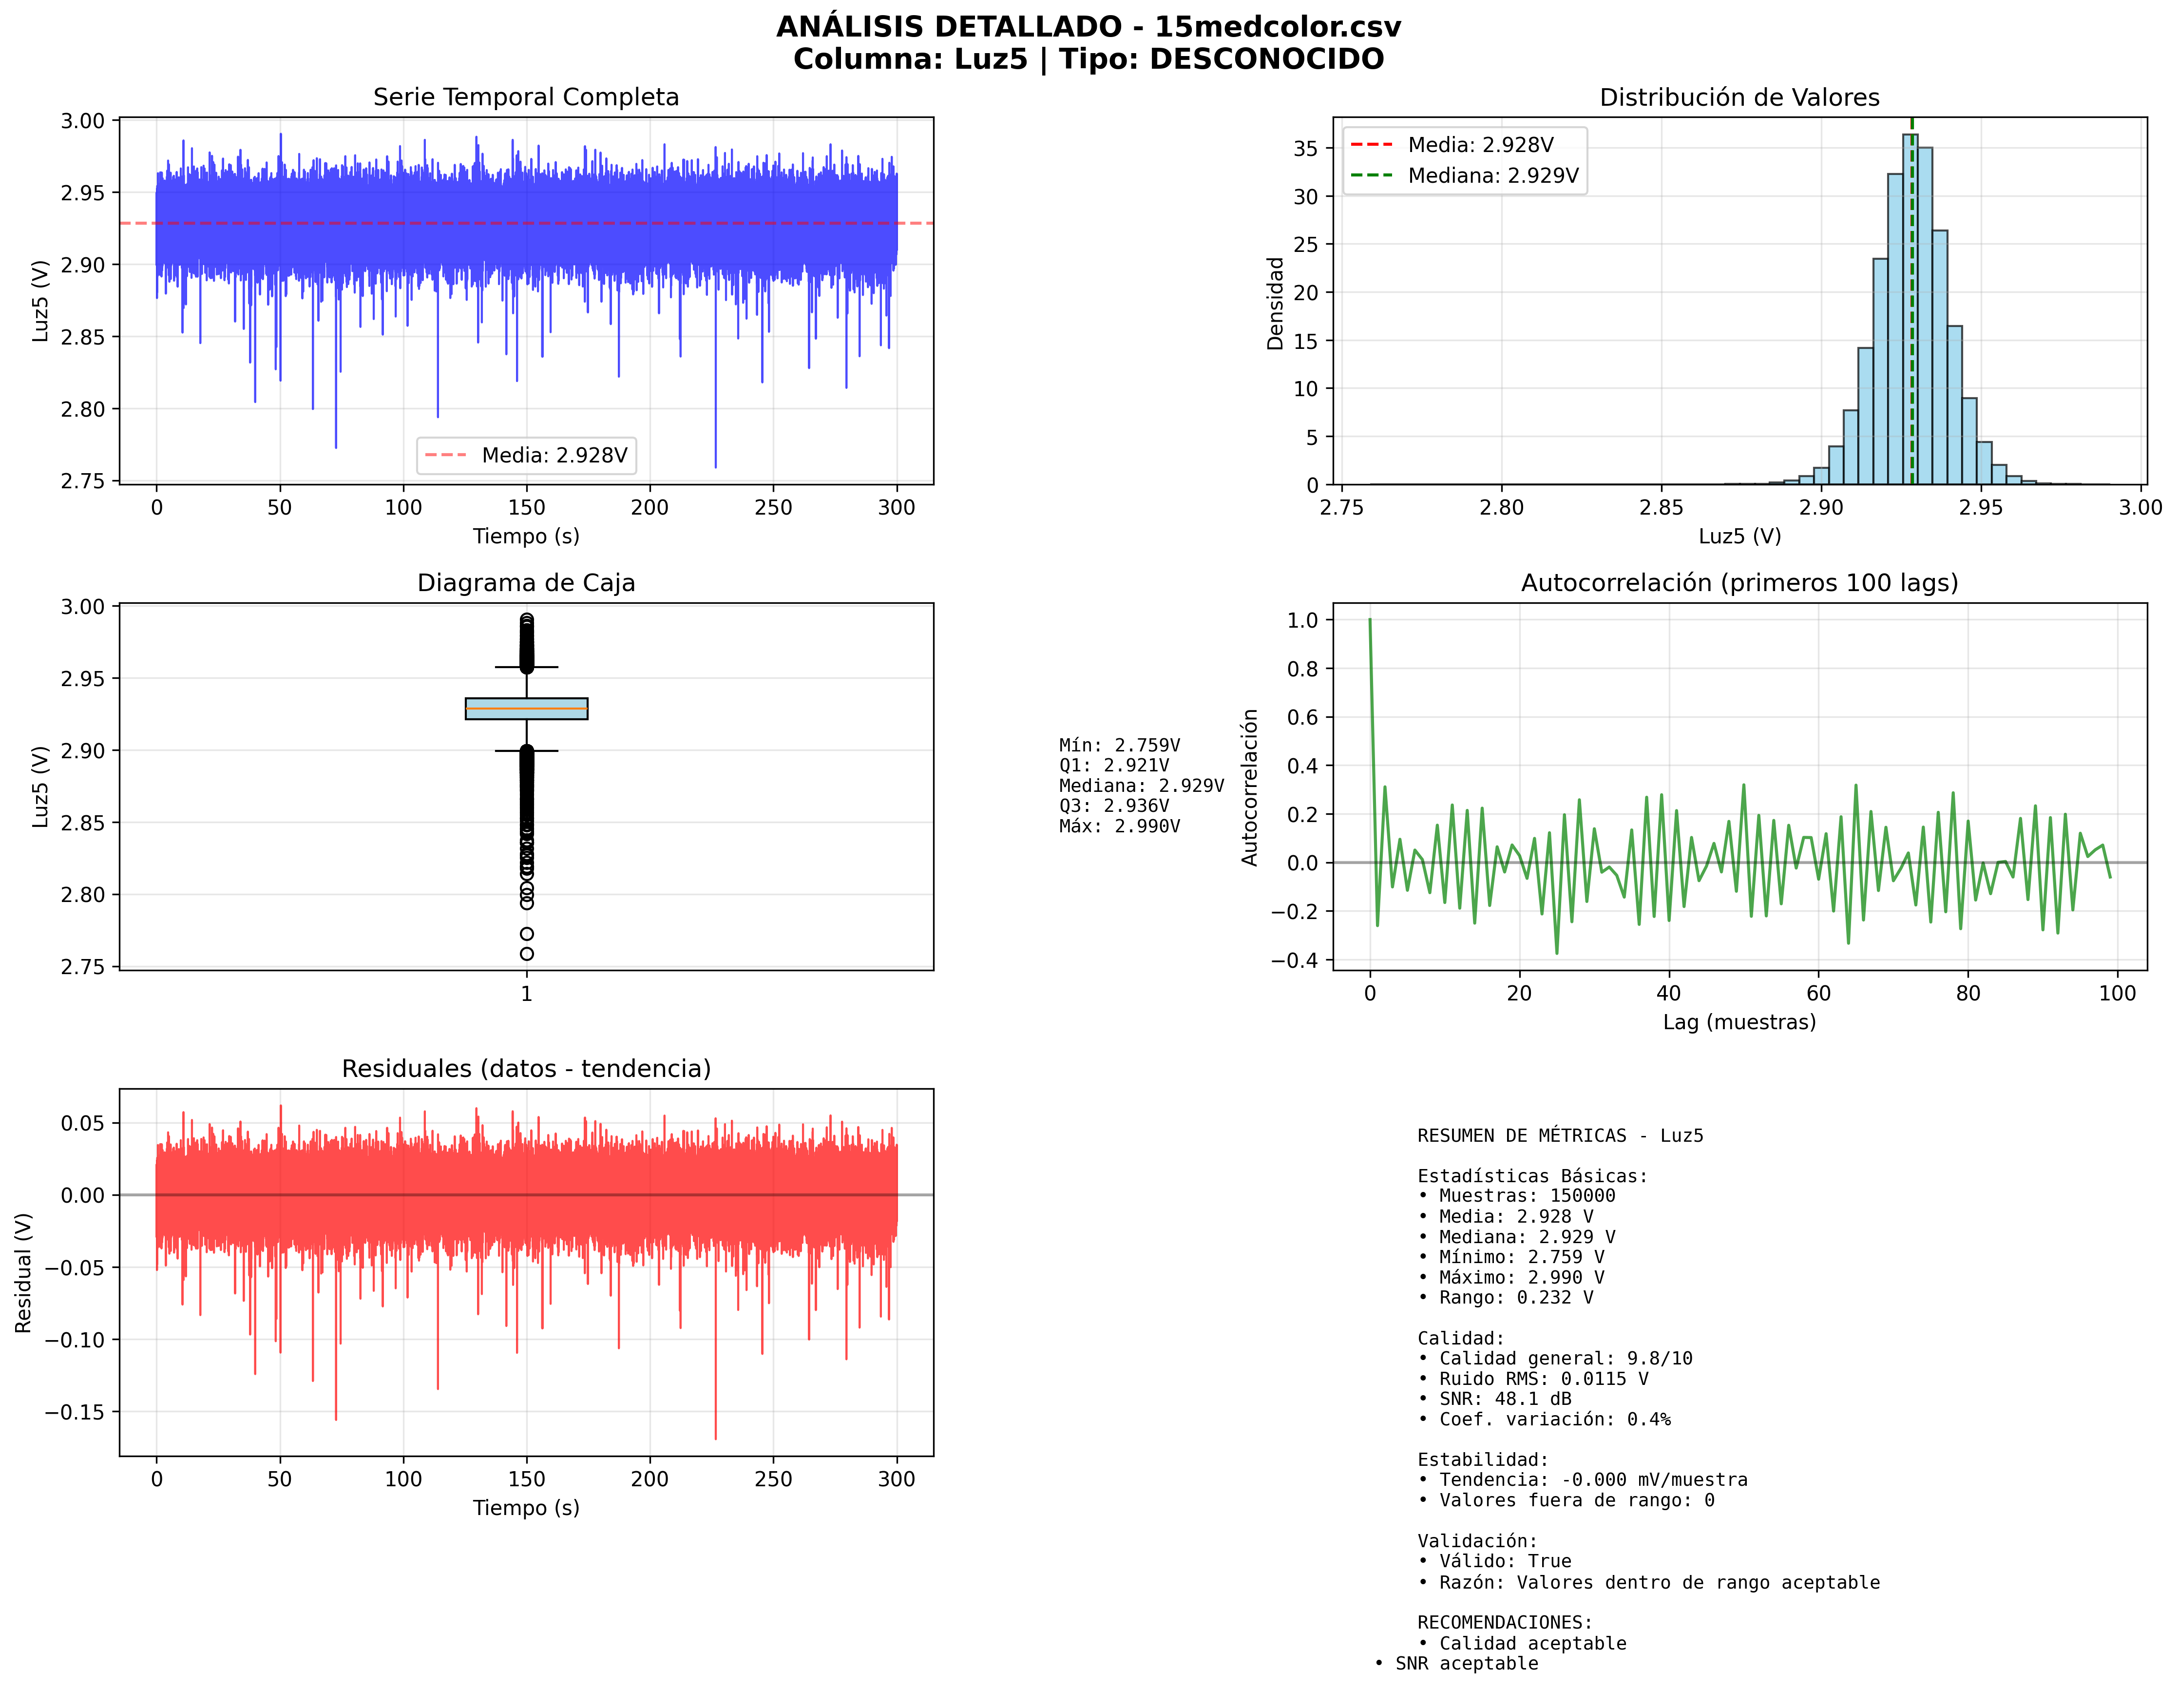2178x1708 pixels.
Task: Click the autocorrelation peak at lag 0
Action: [x=1370, y=621]
